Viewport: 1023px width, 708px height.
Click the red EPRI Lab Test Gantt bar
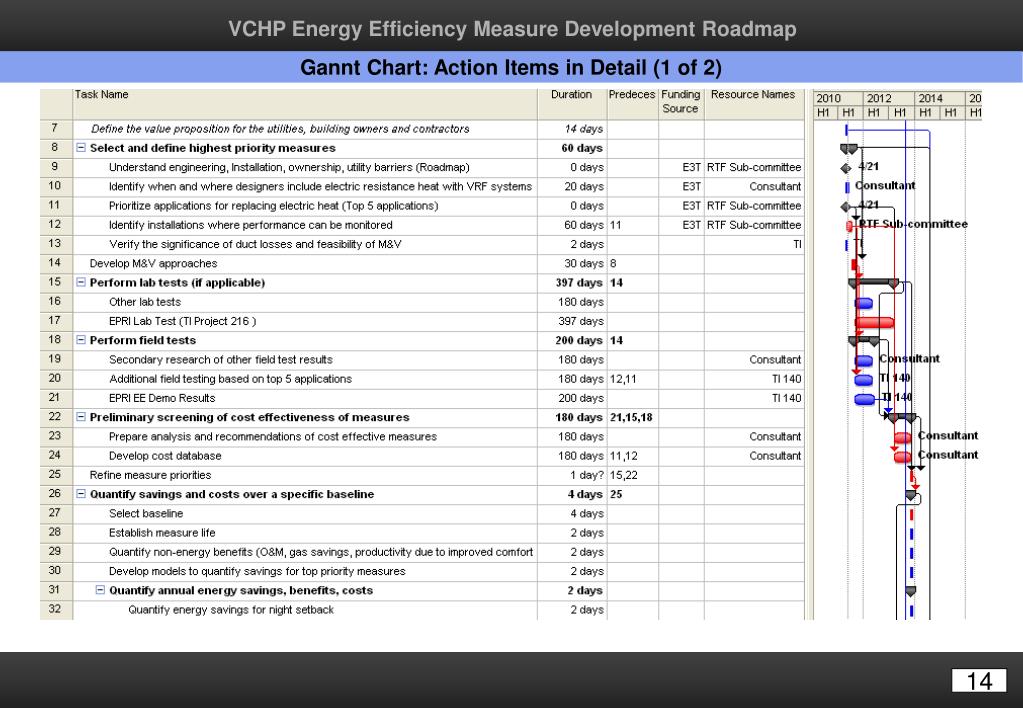(x=874, y=322)
